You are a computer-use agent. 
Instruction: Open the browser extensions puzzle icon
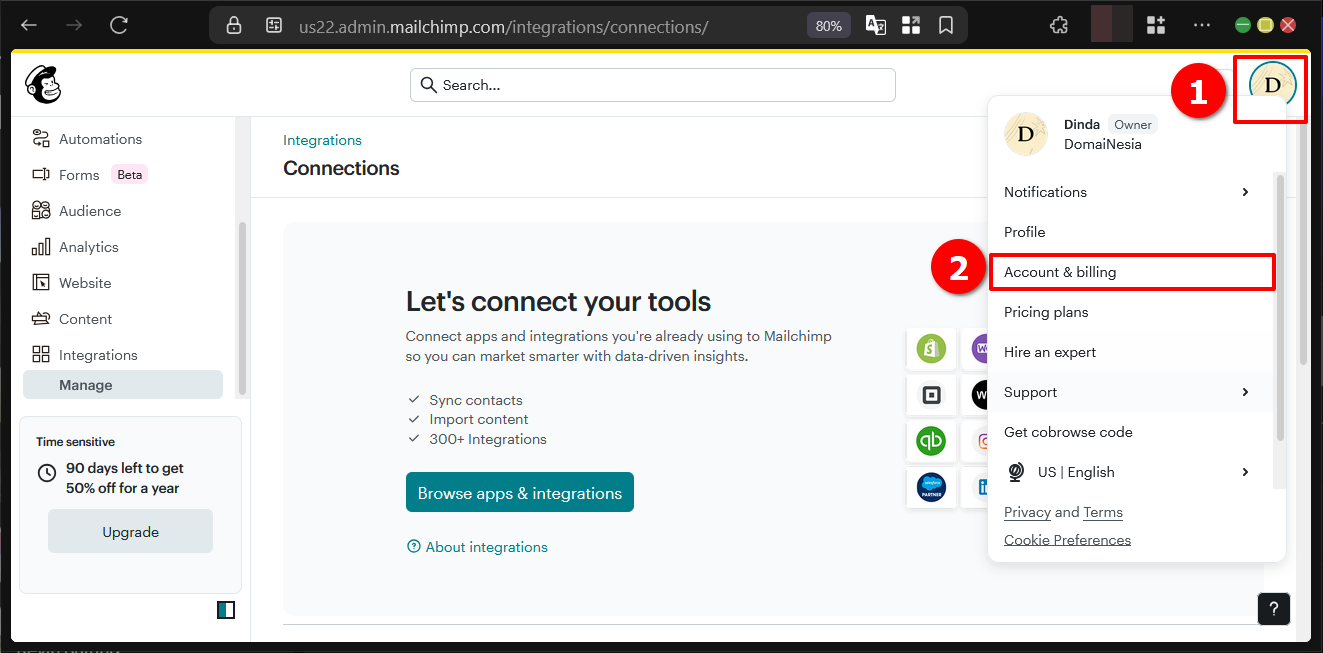pos(1155,24)
